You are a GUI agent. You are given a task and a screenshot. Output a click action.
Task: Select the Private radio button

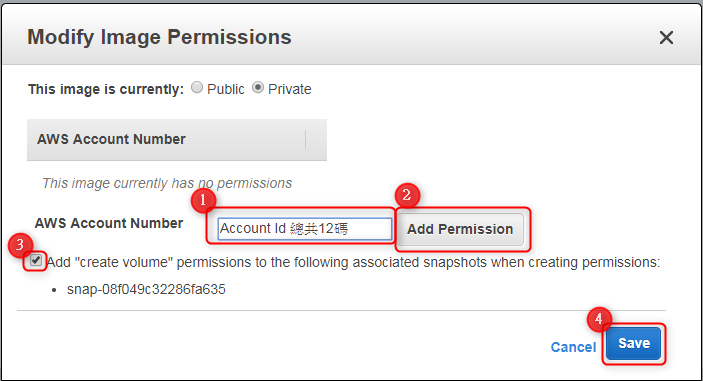pos(258,87)
